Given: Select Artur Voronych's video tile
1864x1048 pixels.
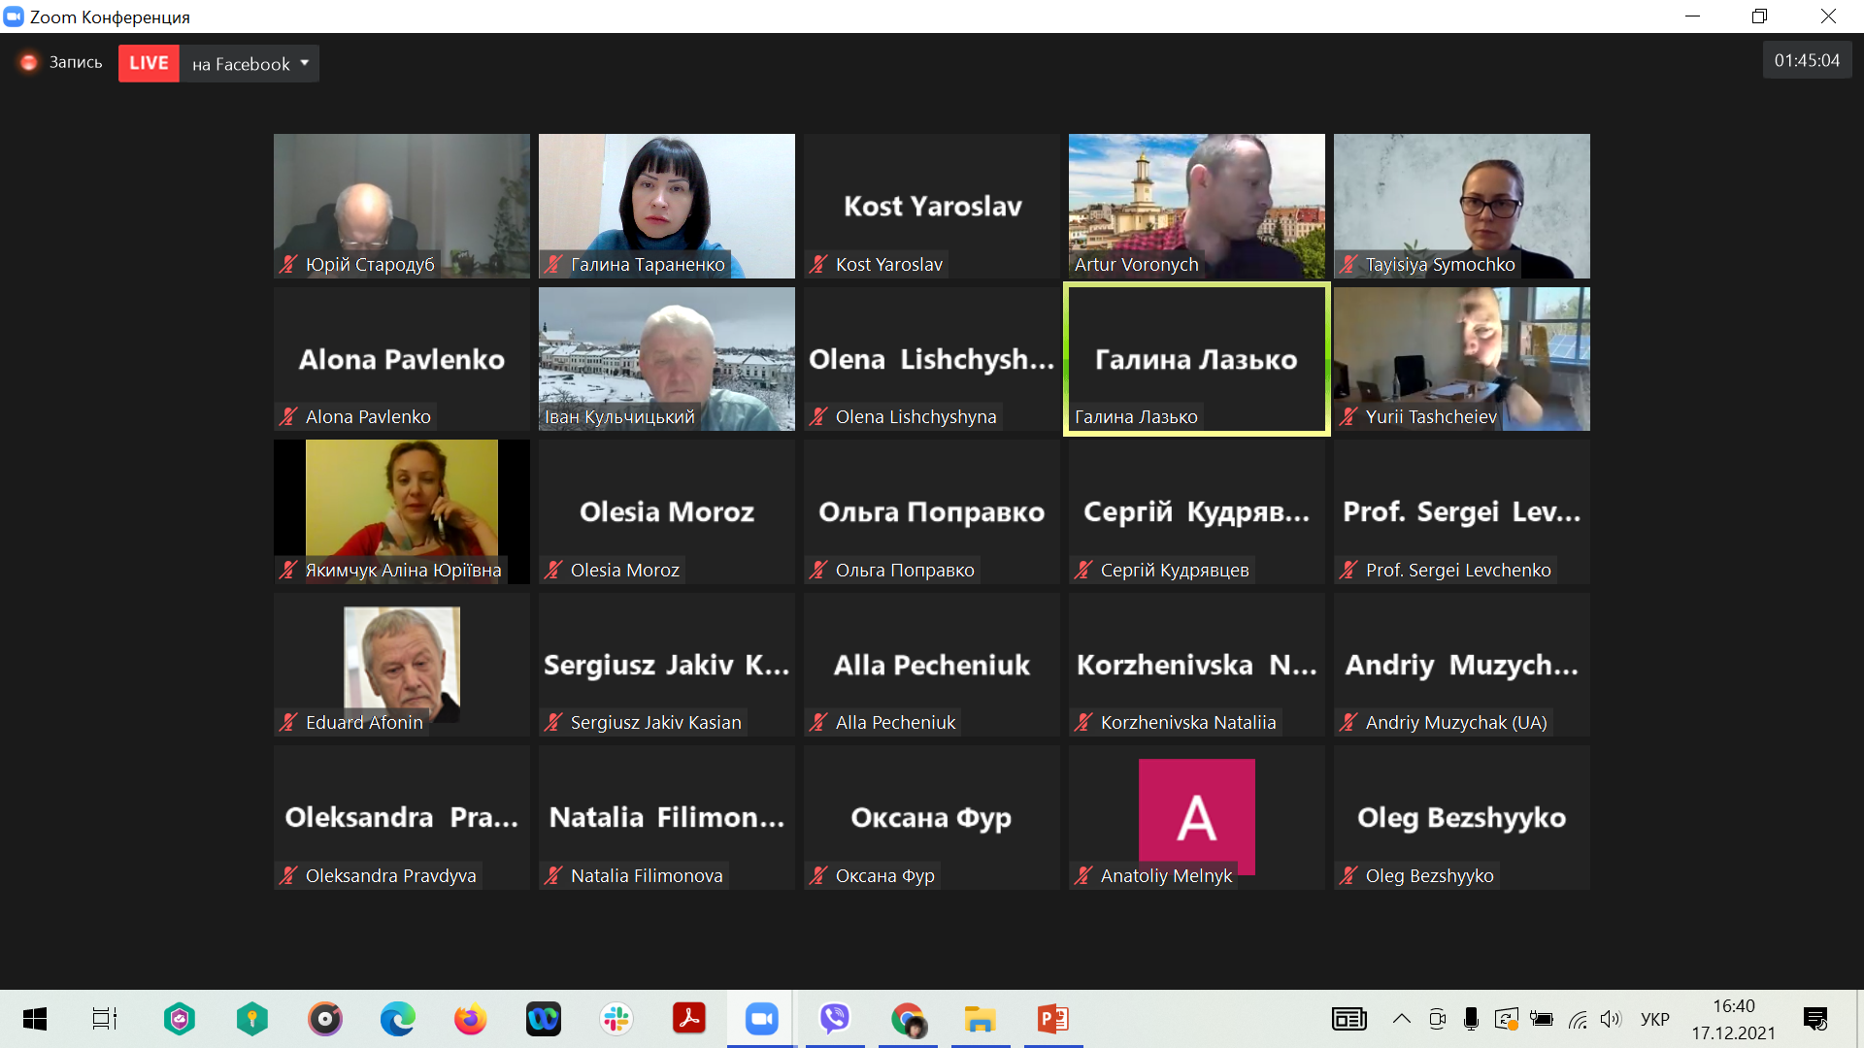Looking at the screenshot, I should (1197, 206).
